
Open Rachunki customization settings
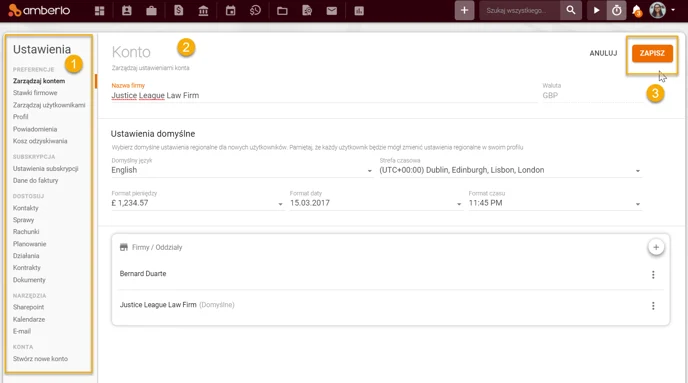coord(26,232)
